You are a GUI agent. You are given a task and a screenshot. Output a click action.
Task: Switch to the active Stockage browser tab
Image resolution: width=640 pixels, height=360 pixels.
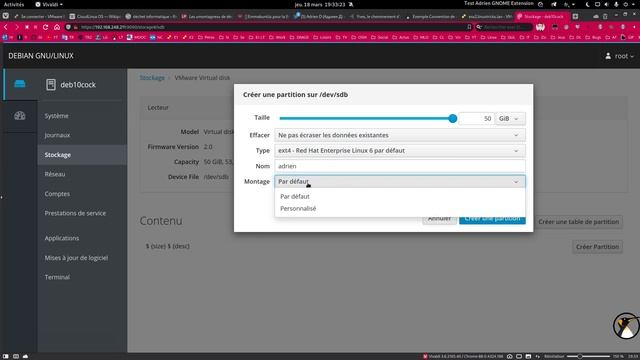pyautogui.click(x=542, y=16)
